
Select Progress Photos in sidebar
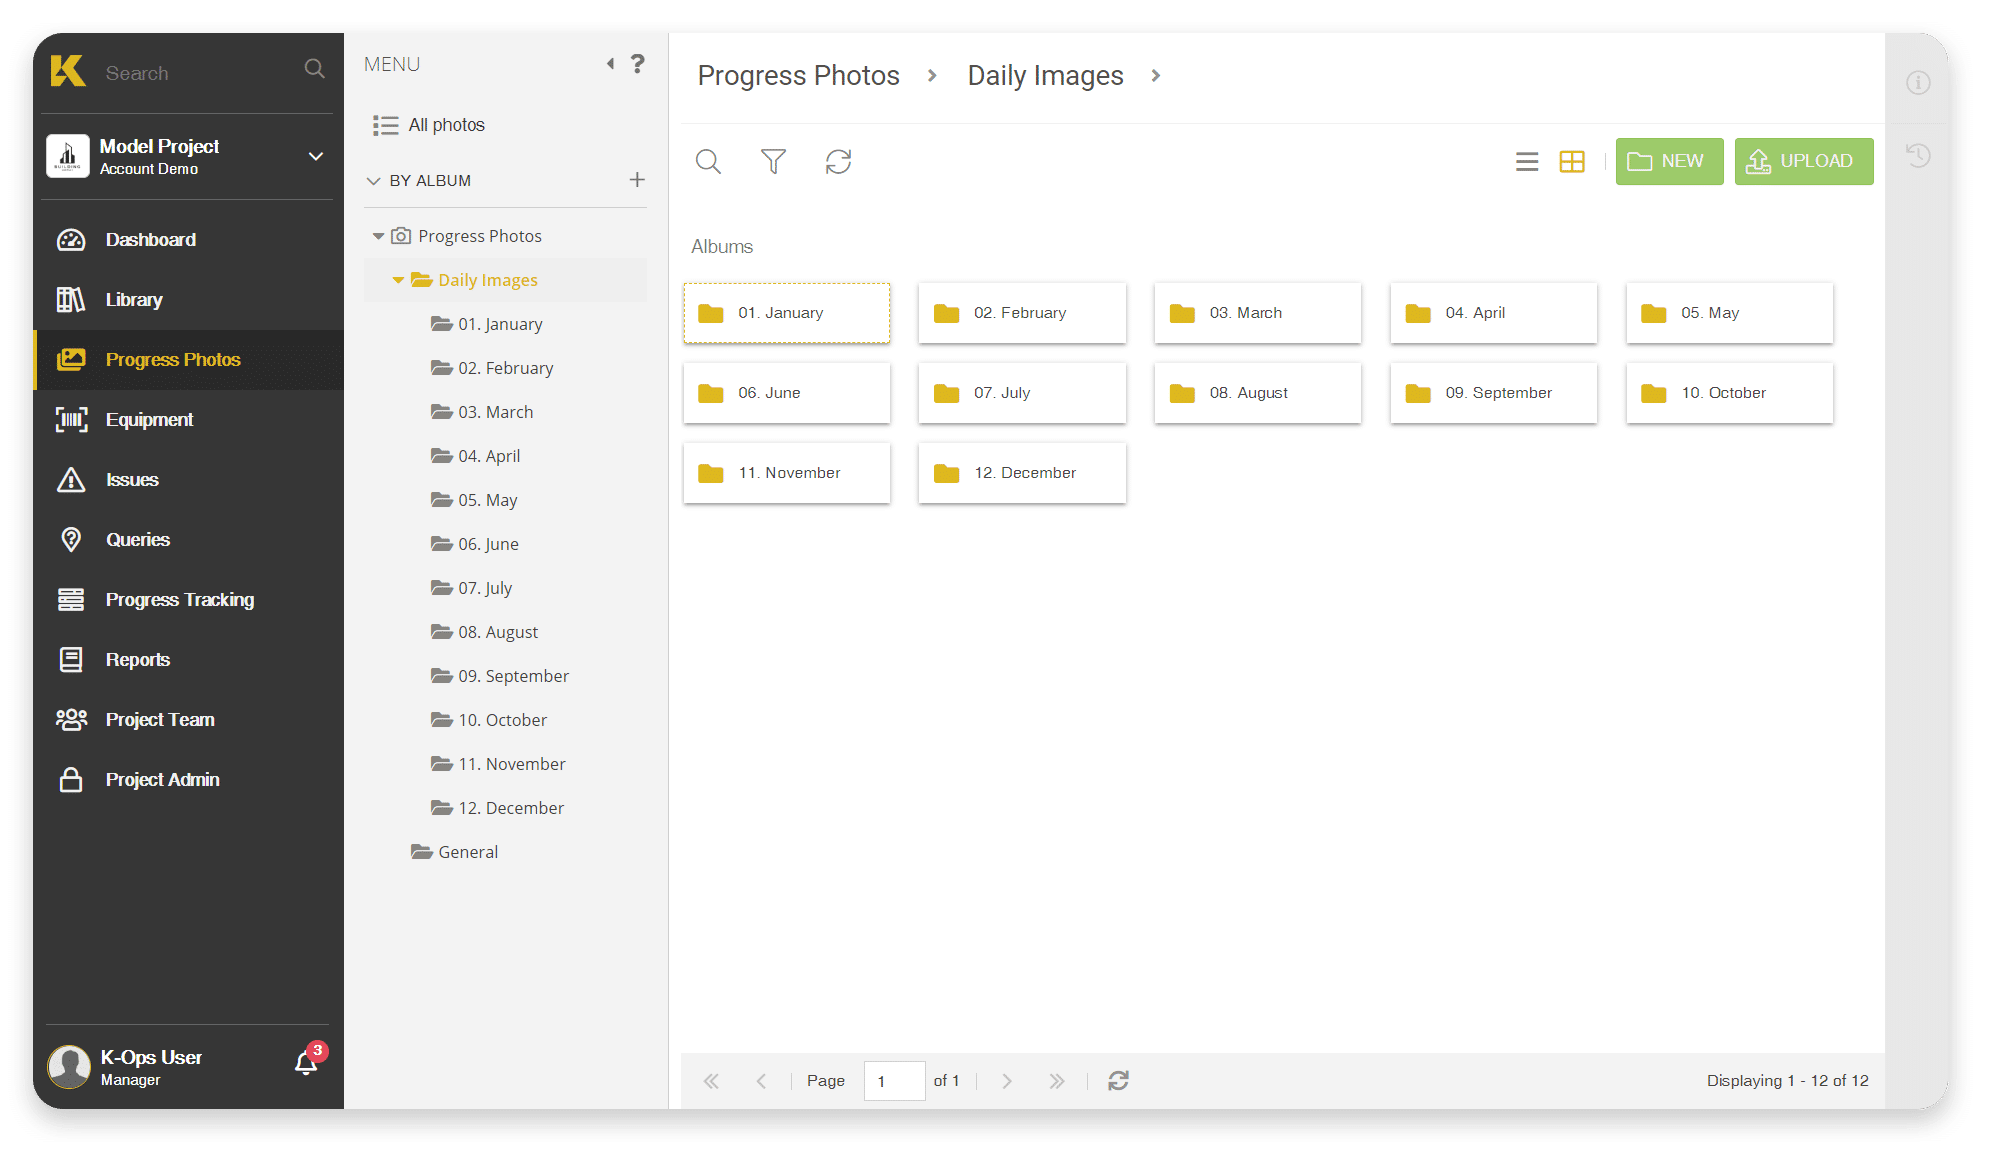[188, 360]
